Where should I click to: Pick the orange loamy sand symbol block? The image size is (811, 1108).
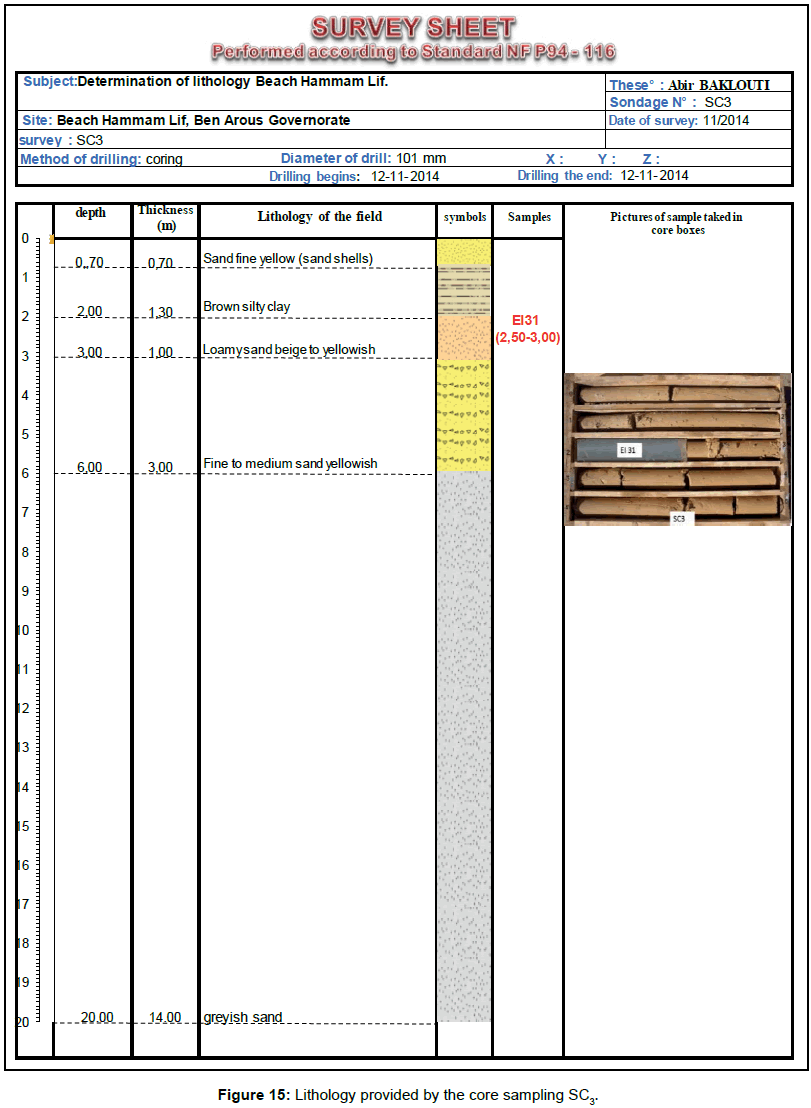click(464, 337)
